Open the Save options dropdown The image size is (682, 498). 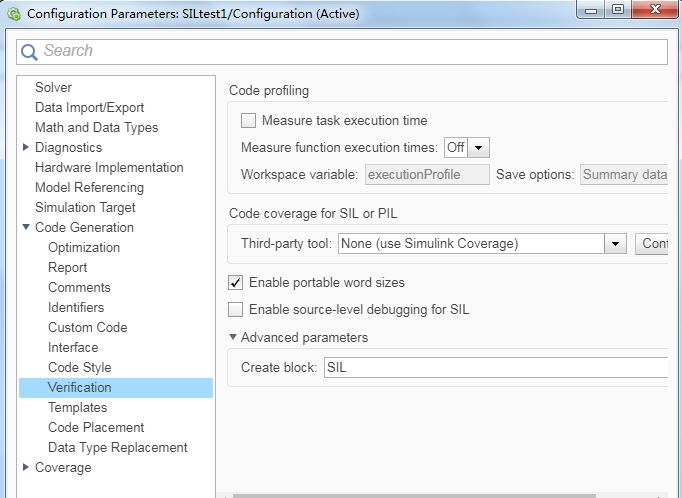coord(624,174)
